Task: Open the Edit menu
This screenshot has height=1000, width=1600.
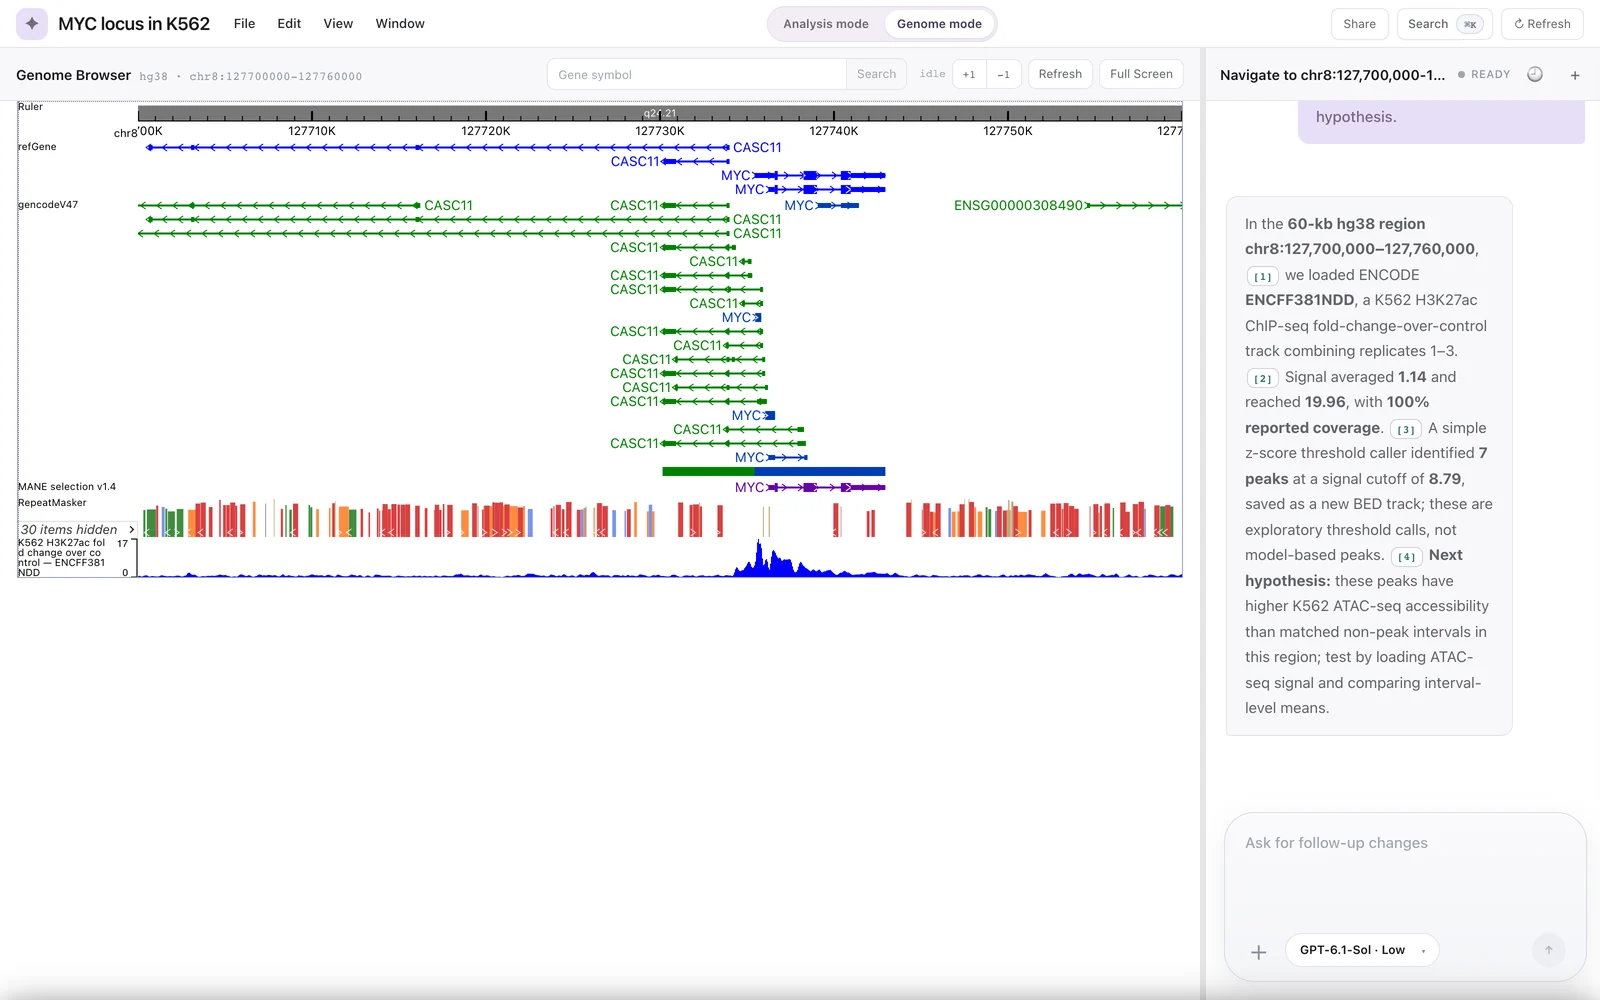Action: pos(289,23)
